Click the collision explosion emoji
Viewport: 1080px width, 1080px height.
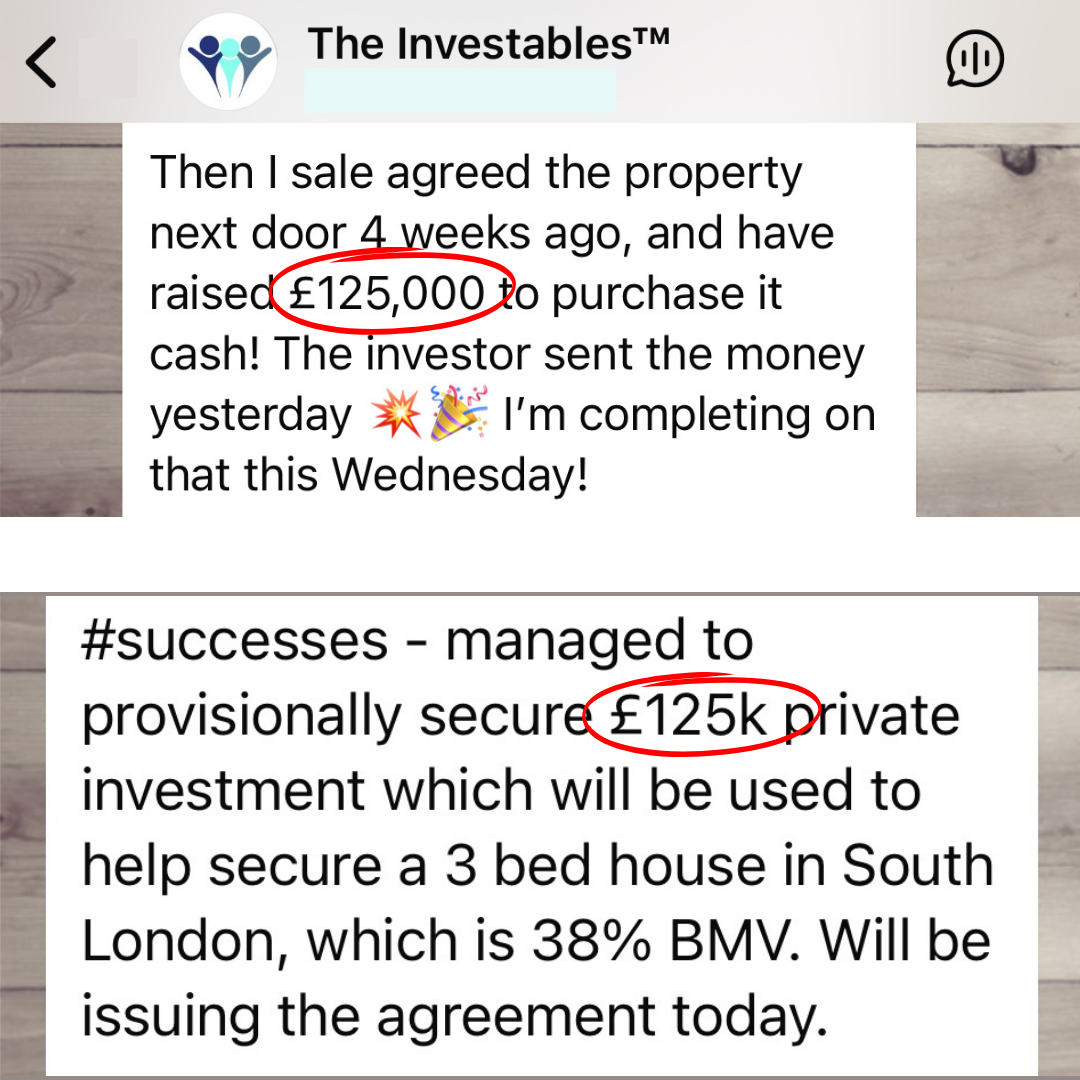(x=395, y=415)
